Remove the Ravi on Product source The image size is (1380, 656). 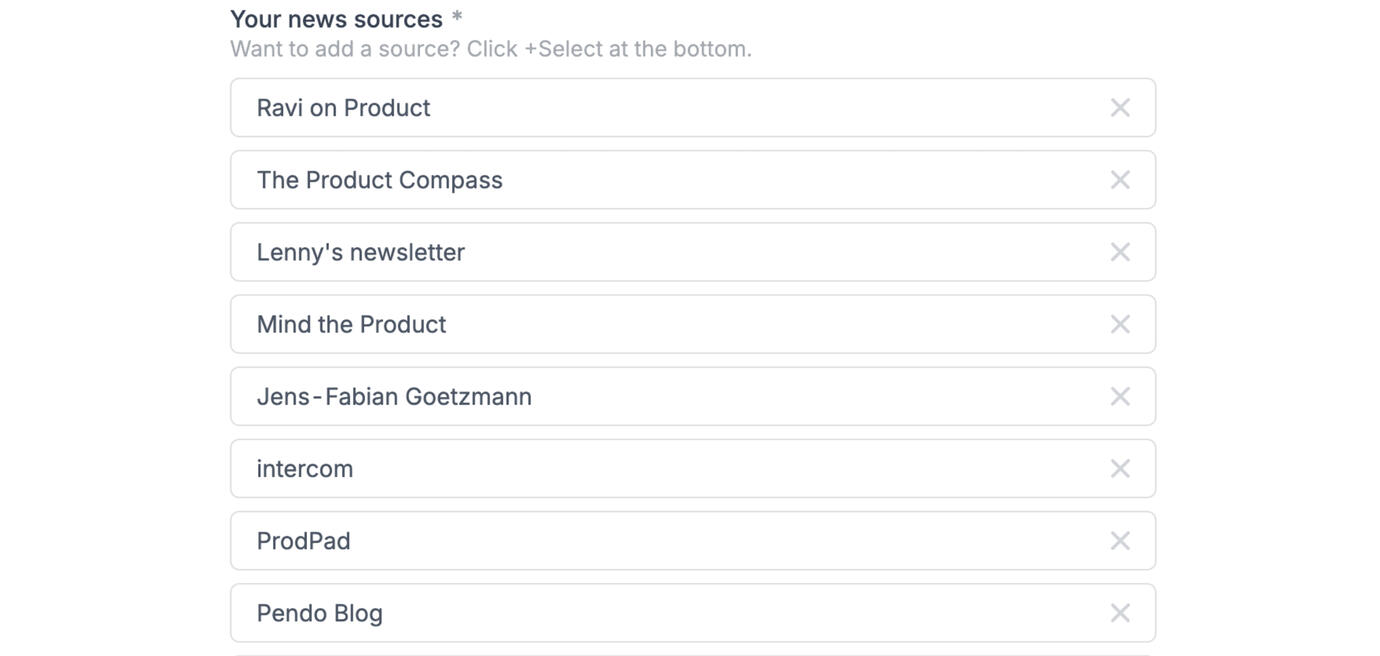[1120, 108]
